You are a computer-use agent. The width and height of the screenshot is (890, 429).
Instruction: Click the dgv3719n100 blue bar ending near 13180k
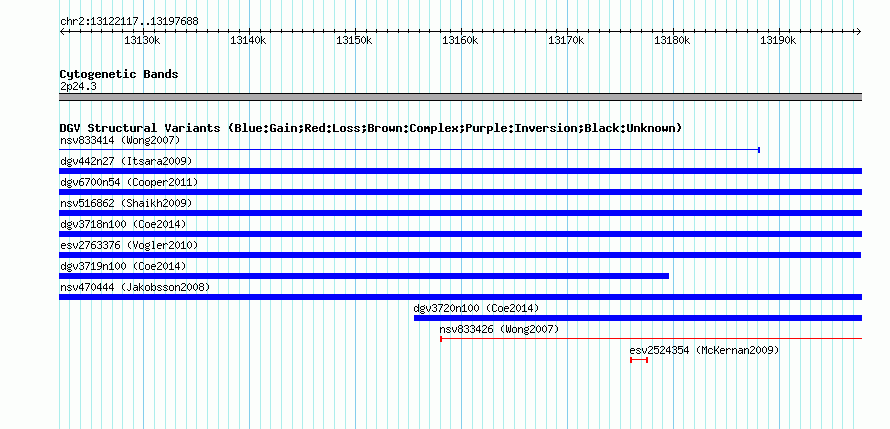coord(364,276)
